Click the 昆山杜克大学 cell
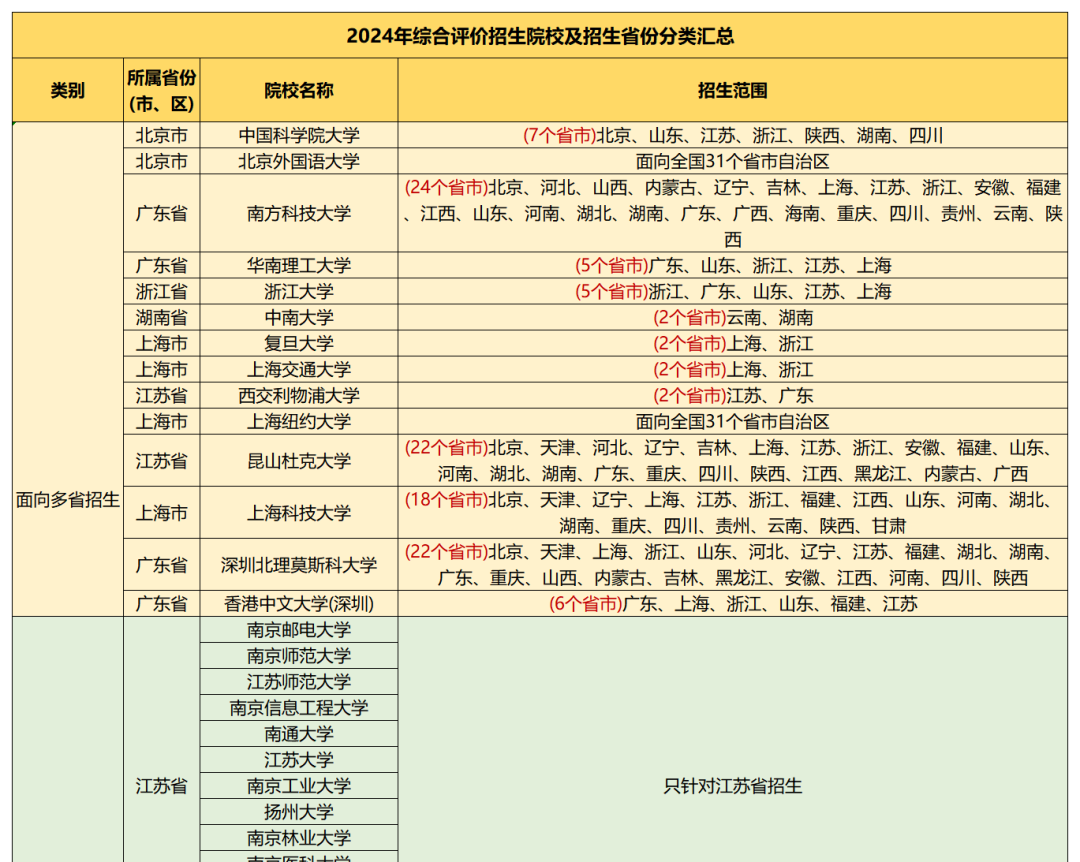 [x=299, y=460]
